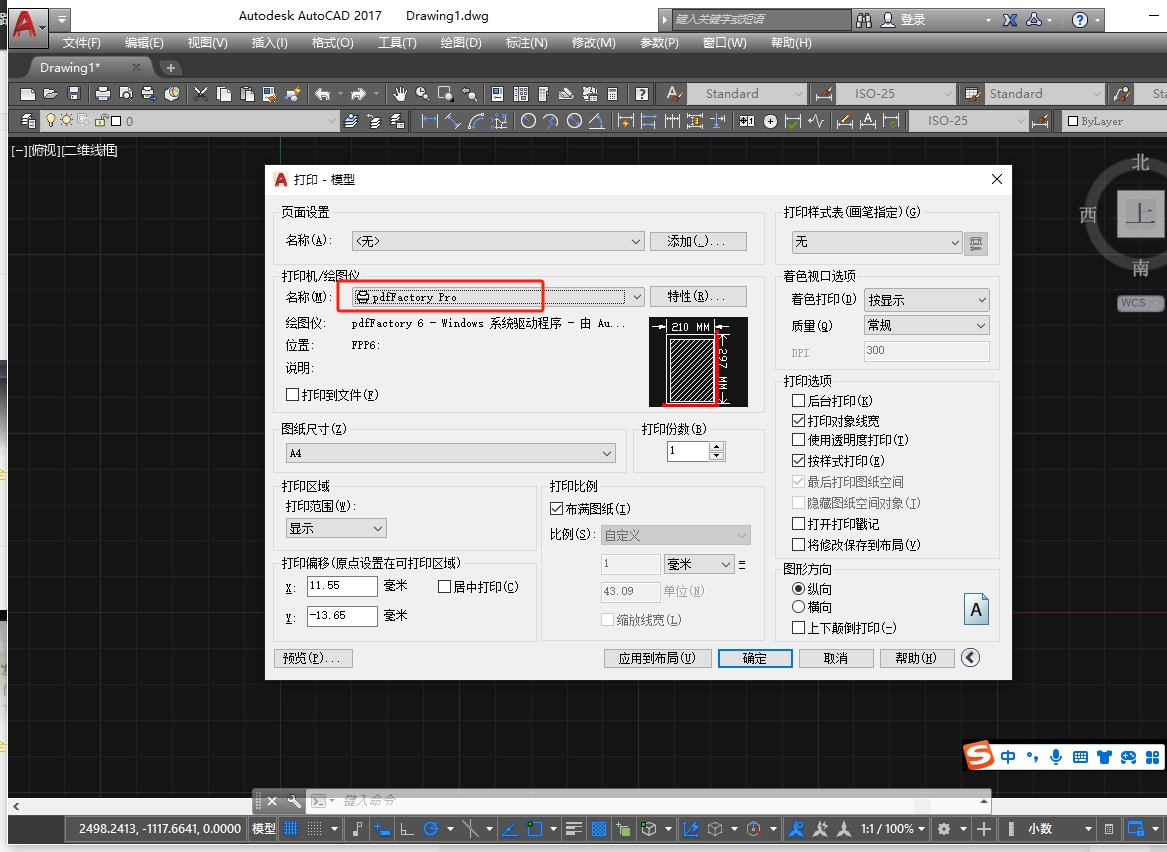The width and height of the screenshot is (1167, 852).
Task: Click the Linear dimension icon
Action: point(429,121)
